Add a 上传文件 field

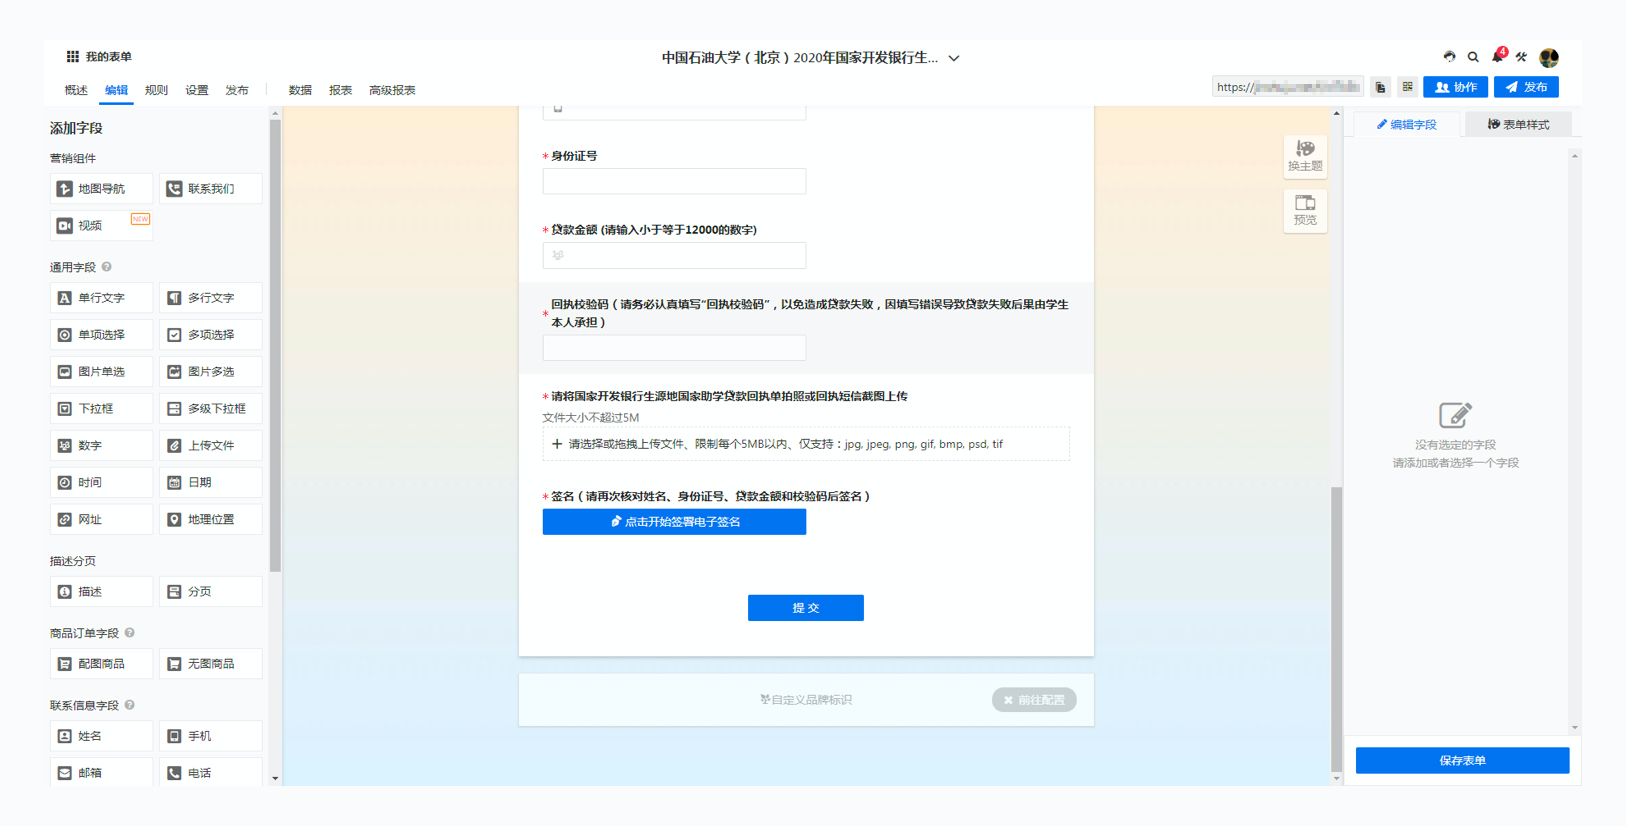[x=211, y=446]
